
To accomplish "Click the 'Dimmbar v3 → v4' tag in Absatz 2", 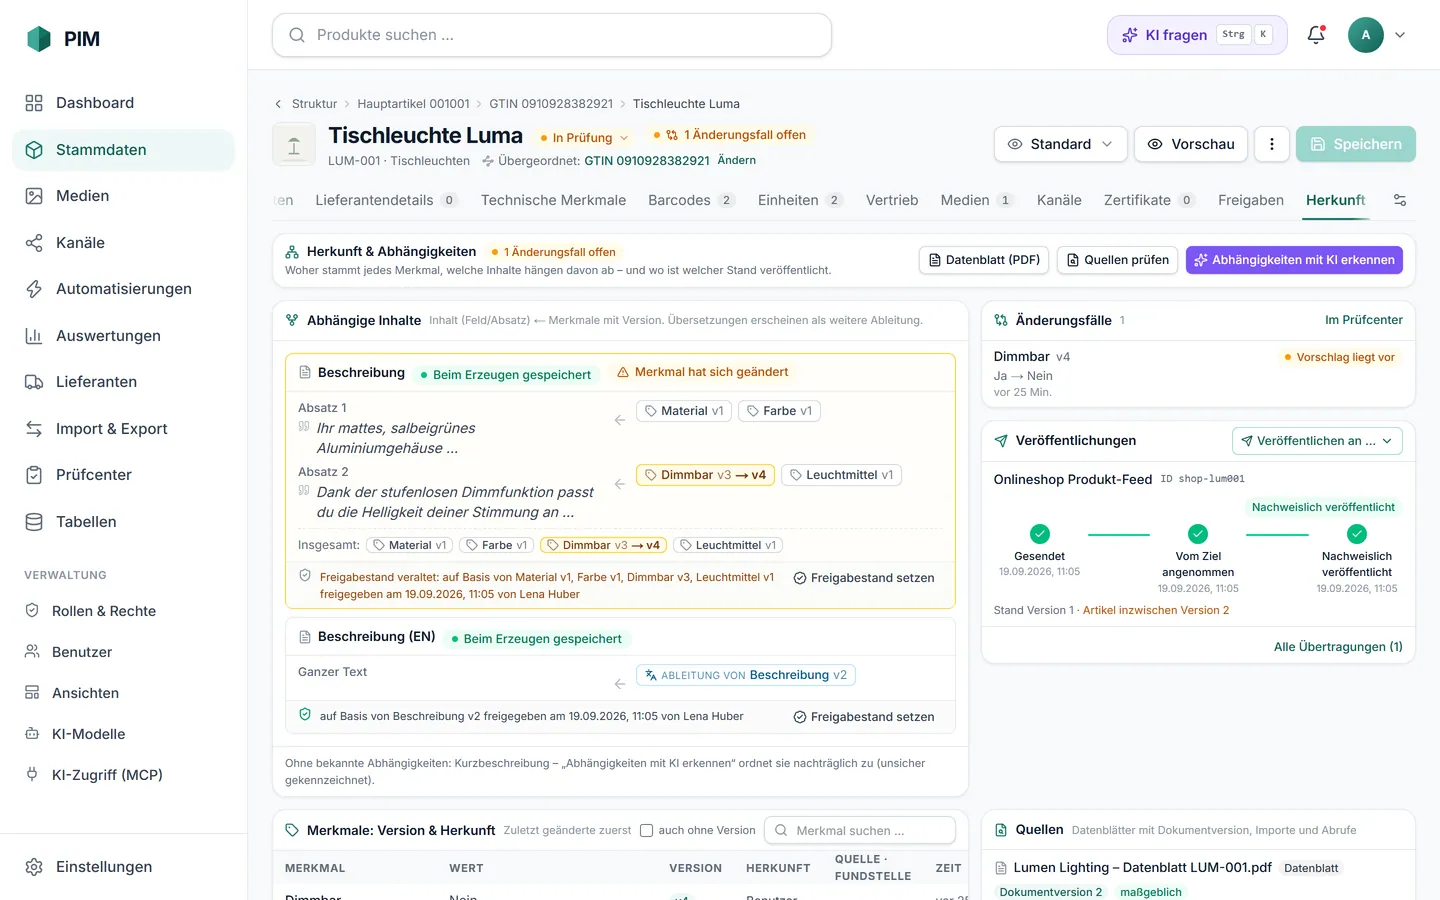I will click(x=705, y=475).
